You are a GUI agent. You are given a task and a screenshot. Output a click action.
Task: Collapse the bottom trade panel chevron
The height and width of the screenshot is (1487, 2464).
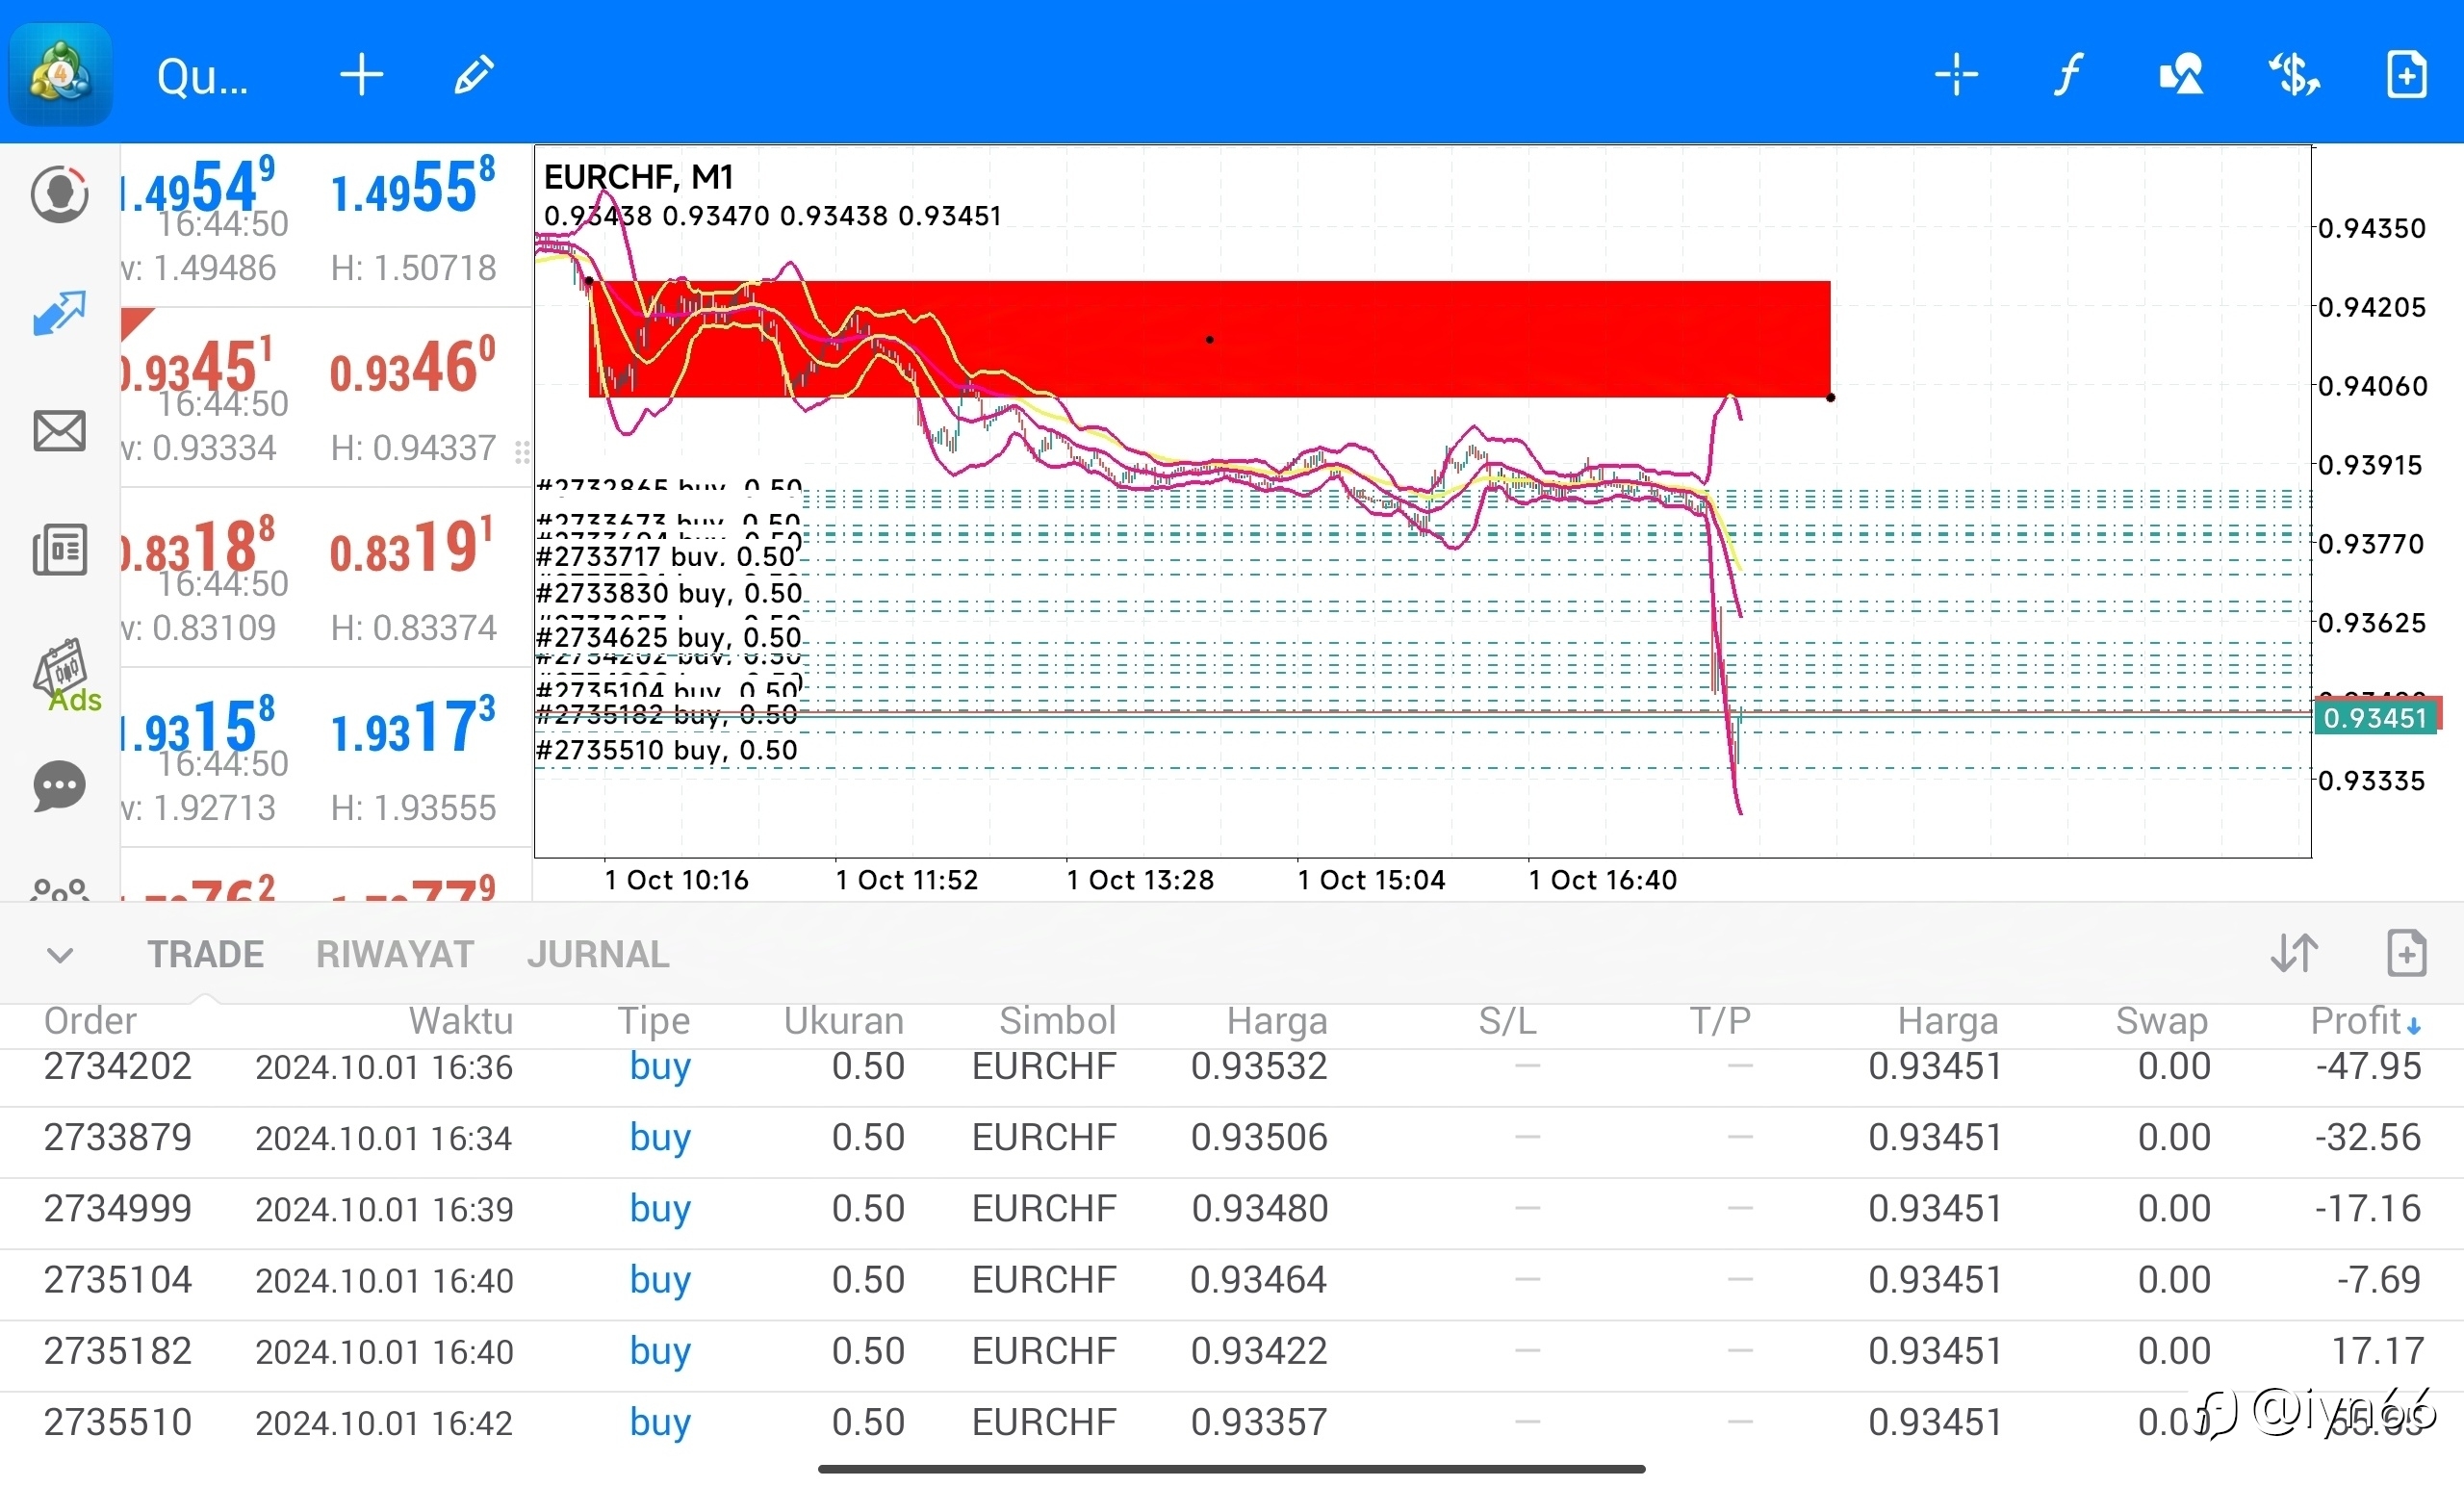pos(60,955)
